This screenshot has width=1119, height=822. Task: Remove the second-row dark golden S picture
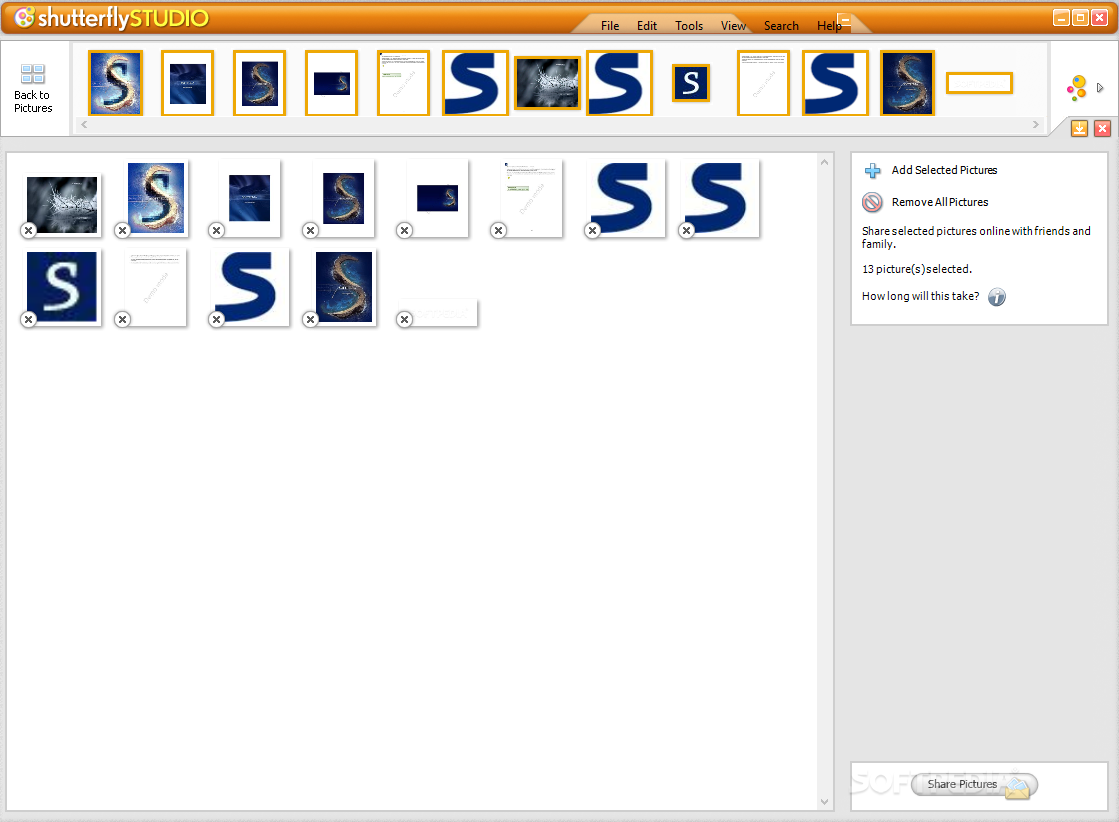tap(310, 320)
